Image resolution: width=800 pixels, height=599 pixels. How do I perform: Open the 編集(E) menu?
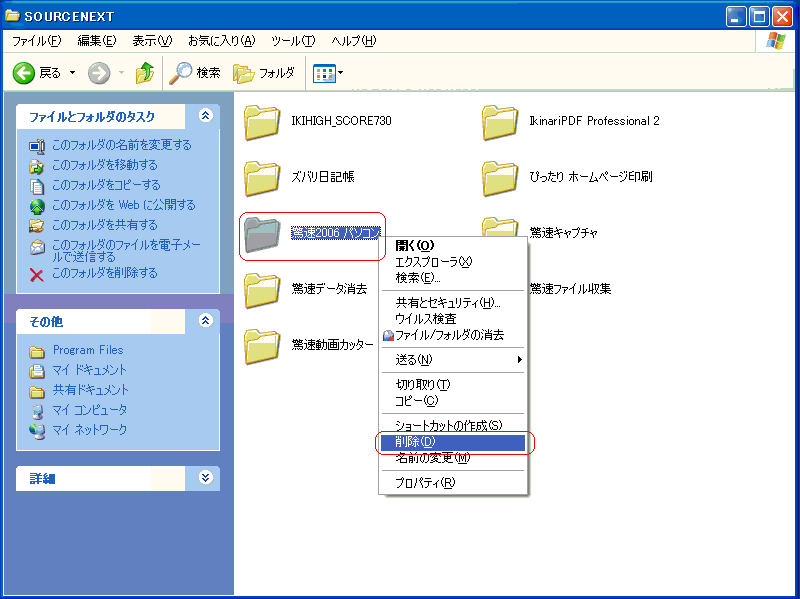(97, 41)
